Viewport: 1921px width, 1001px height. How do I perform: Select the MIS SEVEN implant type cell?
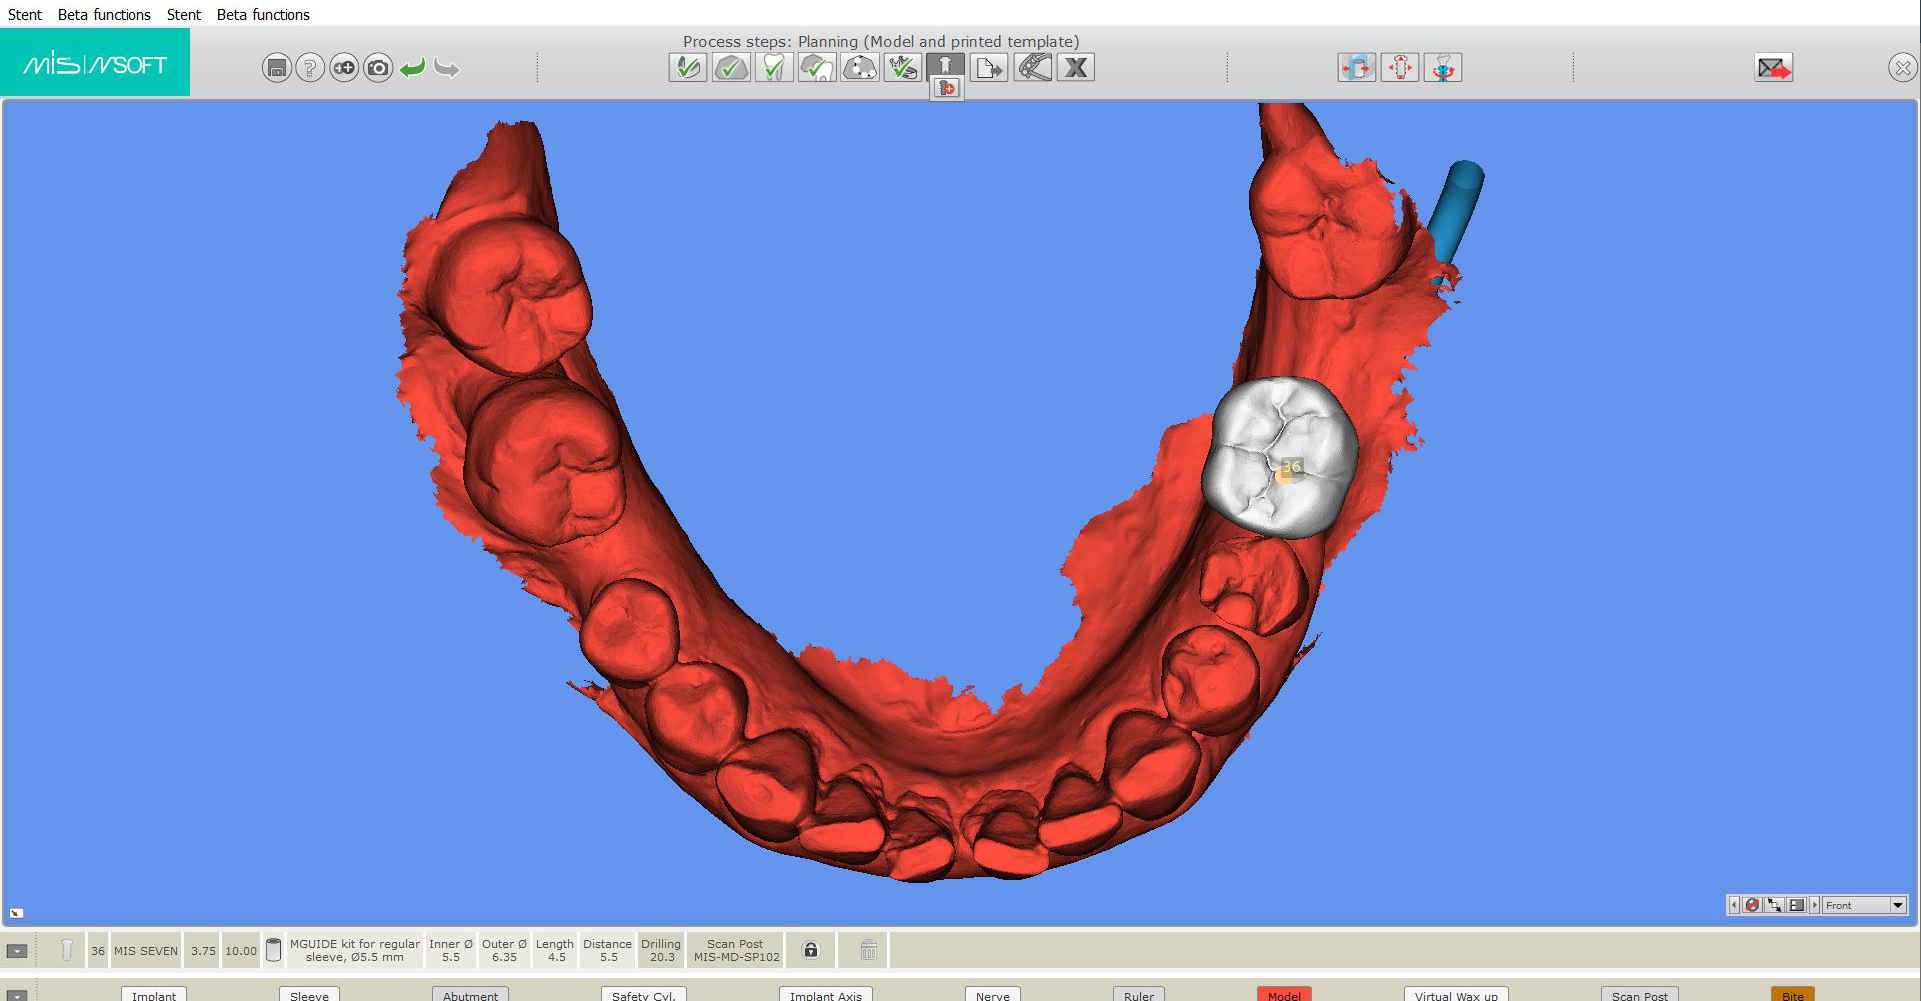click(x=146, y=951)
